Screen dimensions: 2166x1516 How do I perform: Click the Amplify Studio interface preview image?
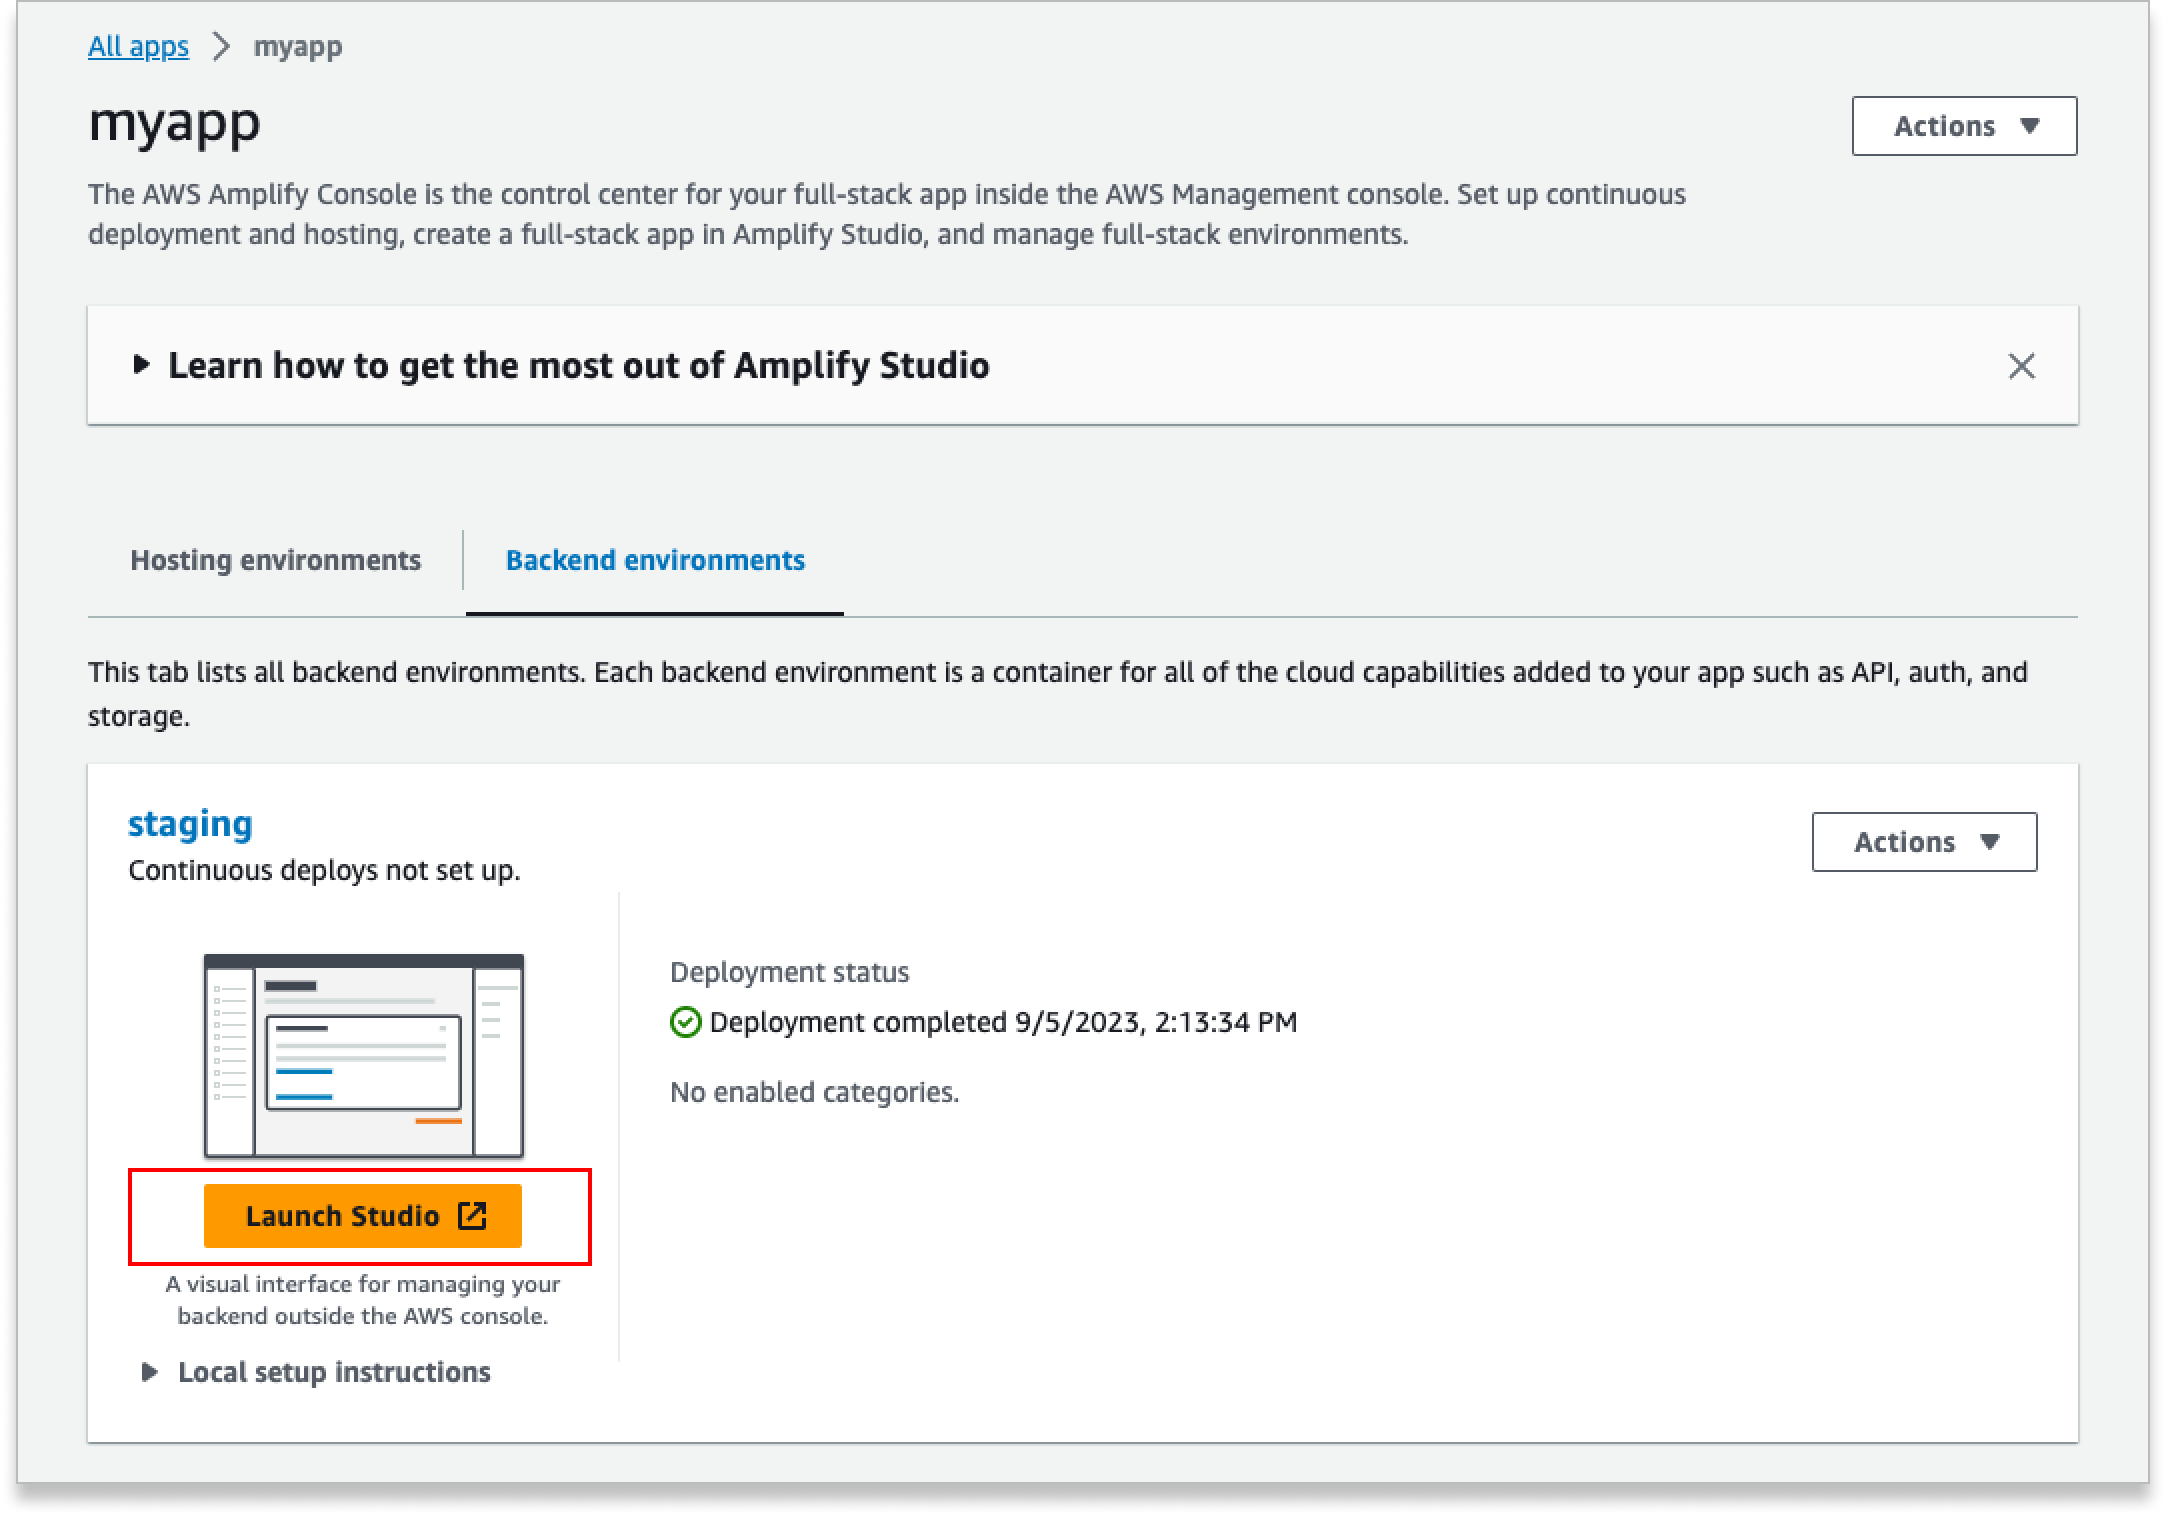[x=362, y=1052]
